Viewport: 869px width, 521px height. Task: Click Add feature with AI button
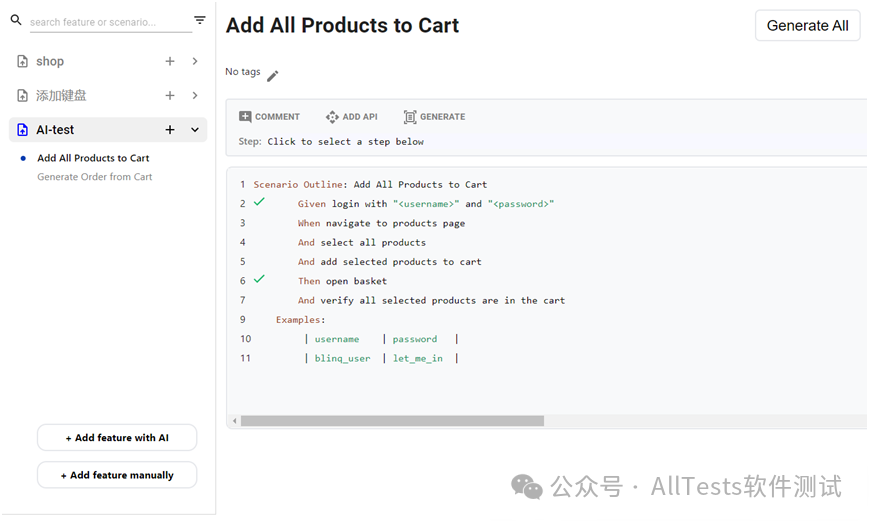coord(117,438)
